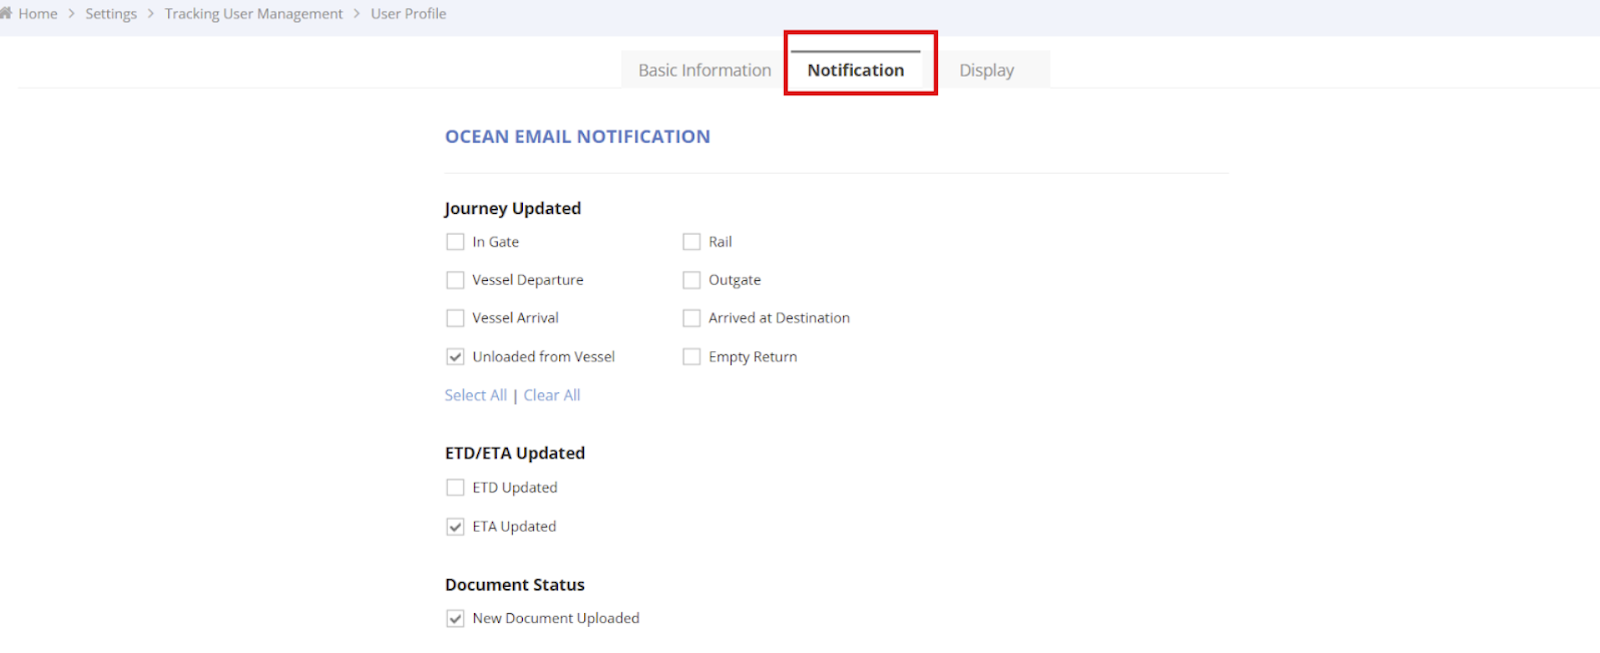
Task: Toggle Arrived at Destination checkbox
Action: 691,318
